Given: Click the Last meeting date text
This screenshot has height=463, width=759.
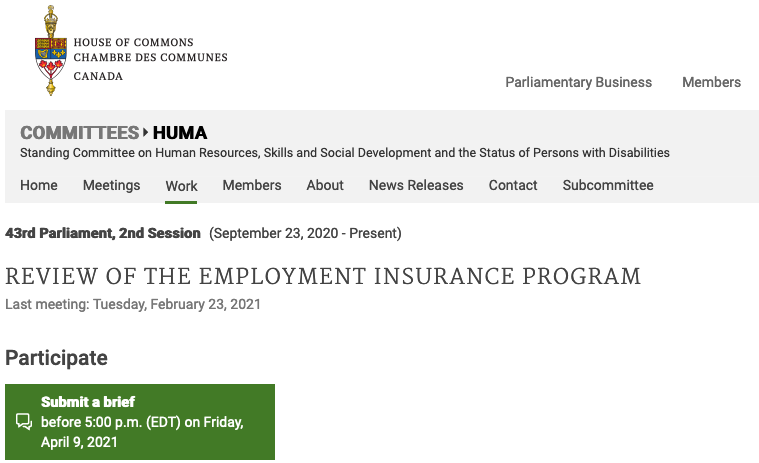Looking at the screenshot, I should click(x=133, y=304).
